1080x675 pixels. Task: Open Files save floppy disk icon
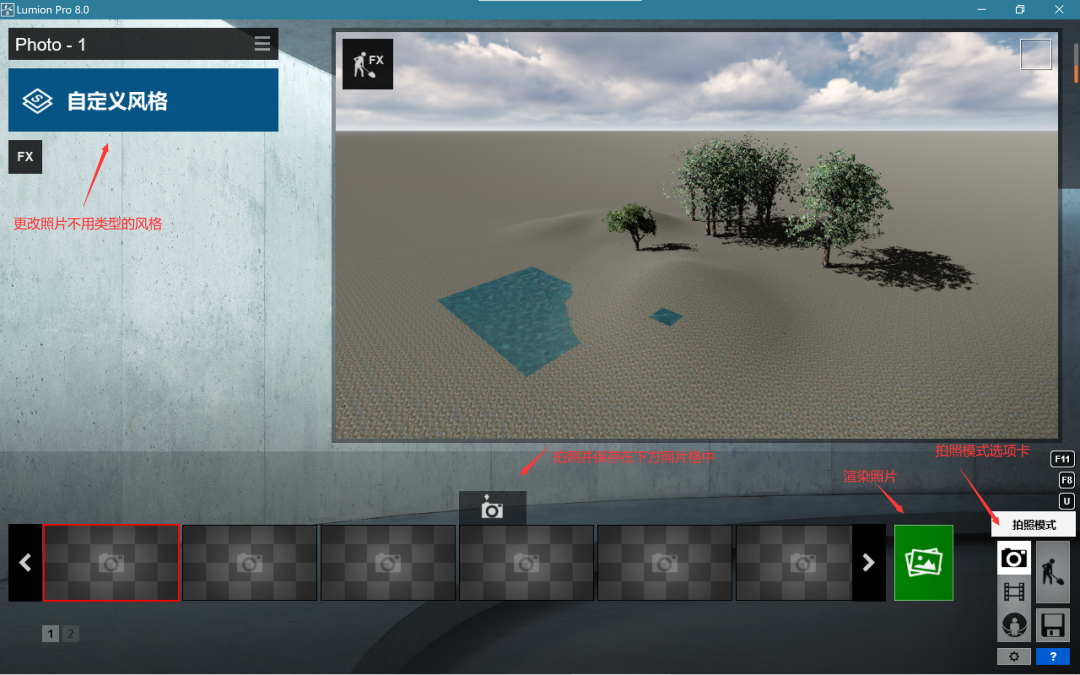[x=1052, y=625]
